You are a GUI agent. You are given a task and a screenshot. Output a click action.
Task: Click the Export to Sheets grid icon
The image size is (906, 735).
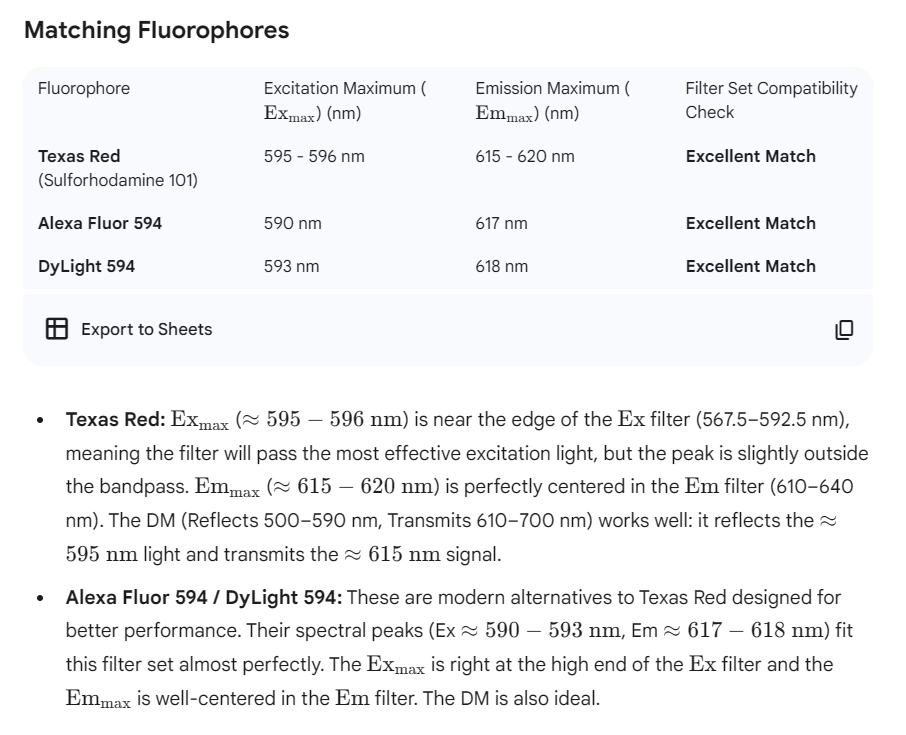coord(57,329)
